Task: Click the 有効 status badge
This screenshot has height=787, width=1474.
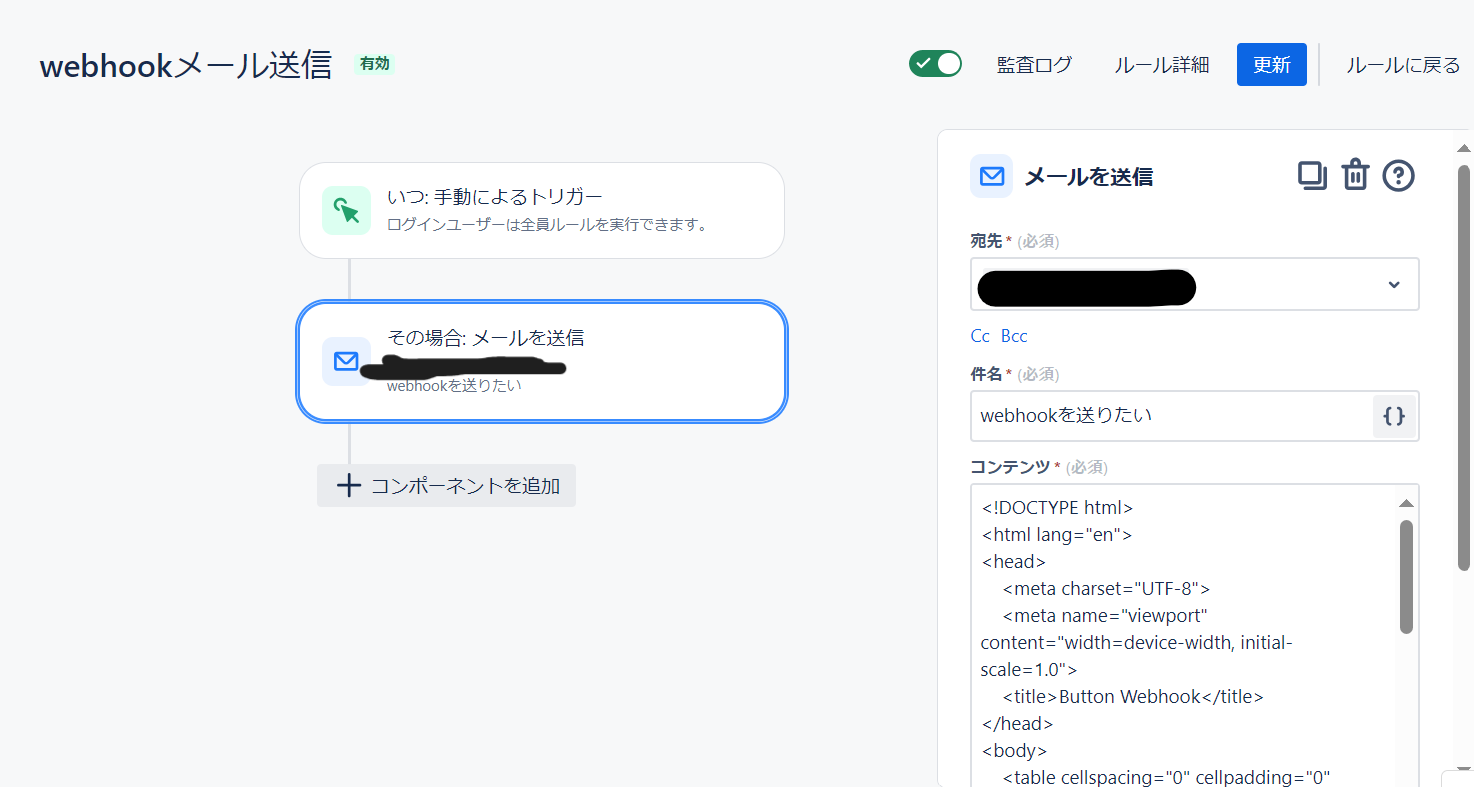Action: pyautogui.click(x=375, y=64)
